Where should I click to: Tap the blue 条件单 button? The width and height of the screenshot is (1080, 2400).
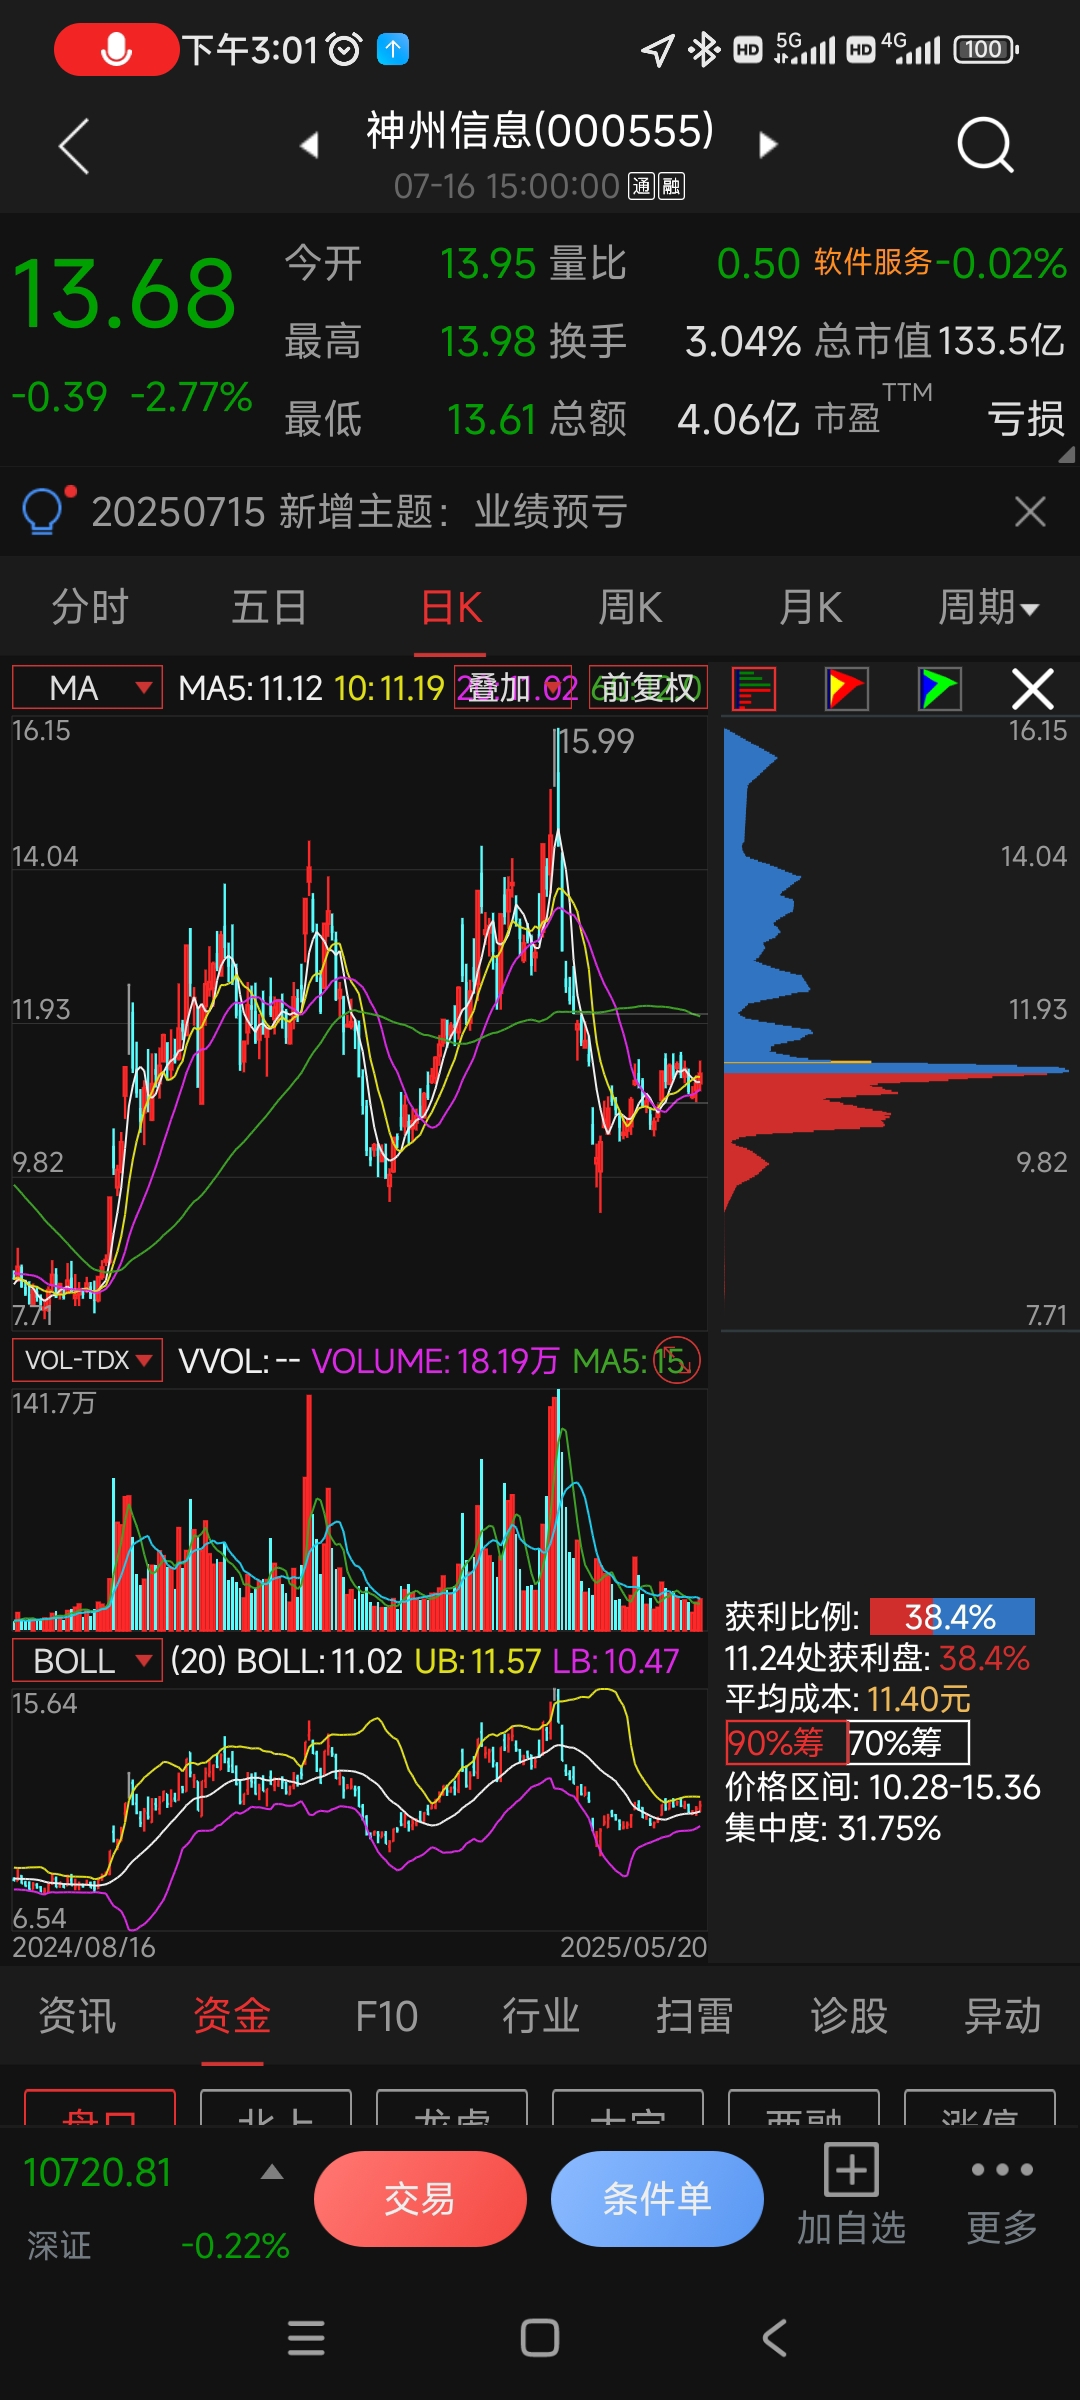click(x=657, y=2198)
